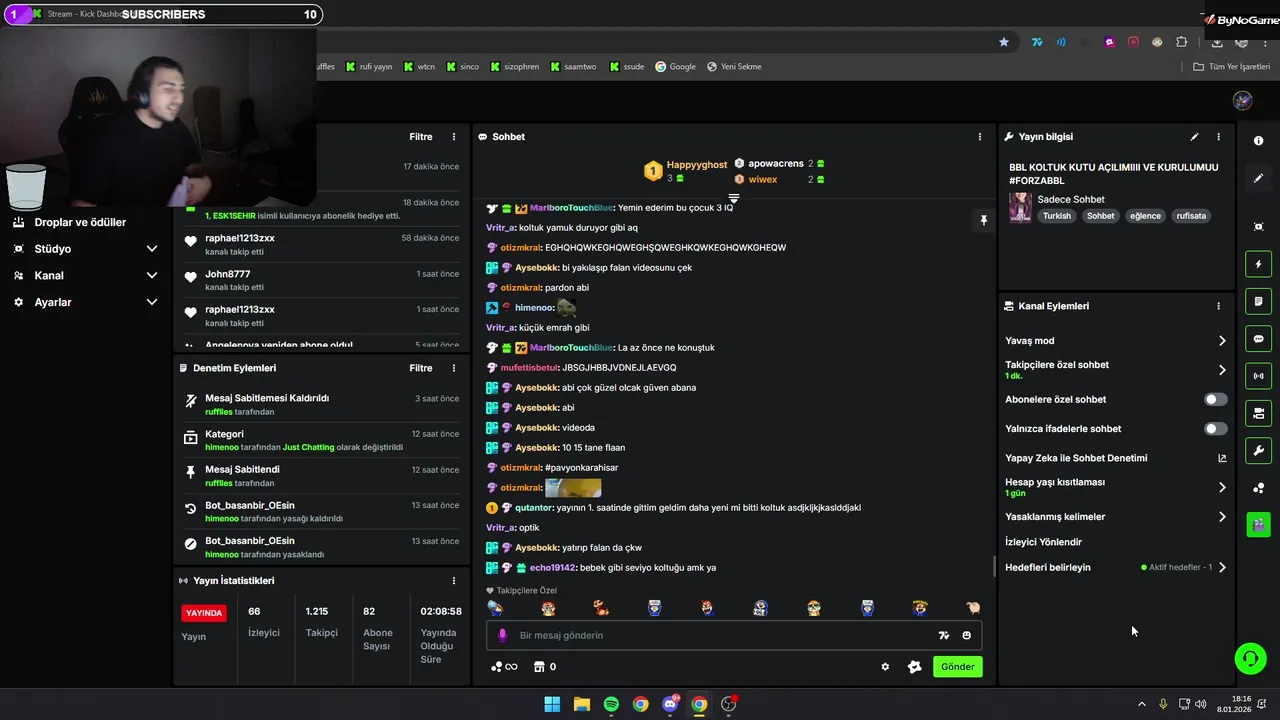Click the pin icon in chat panel
The image size is (1280, 720).
[x=983, y=220]
